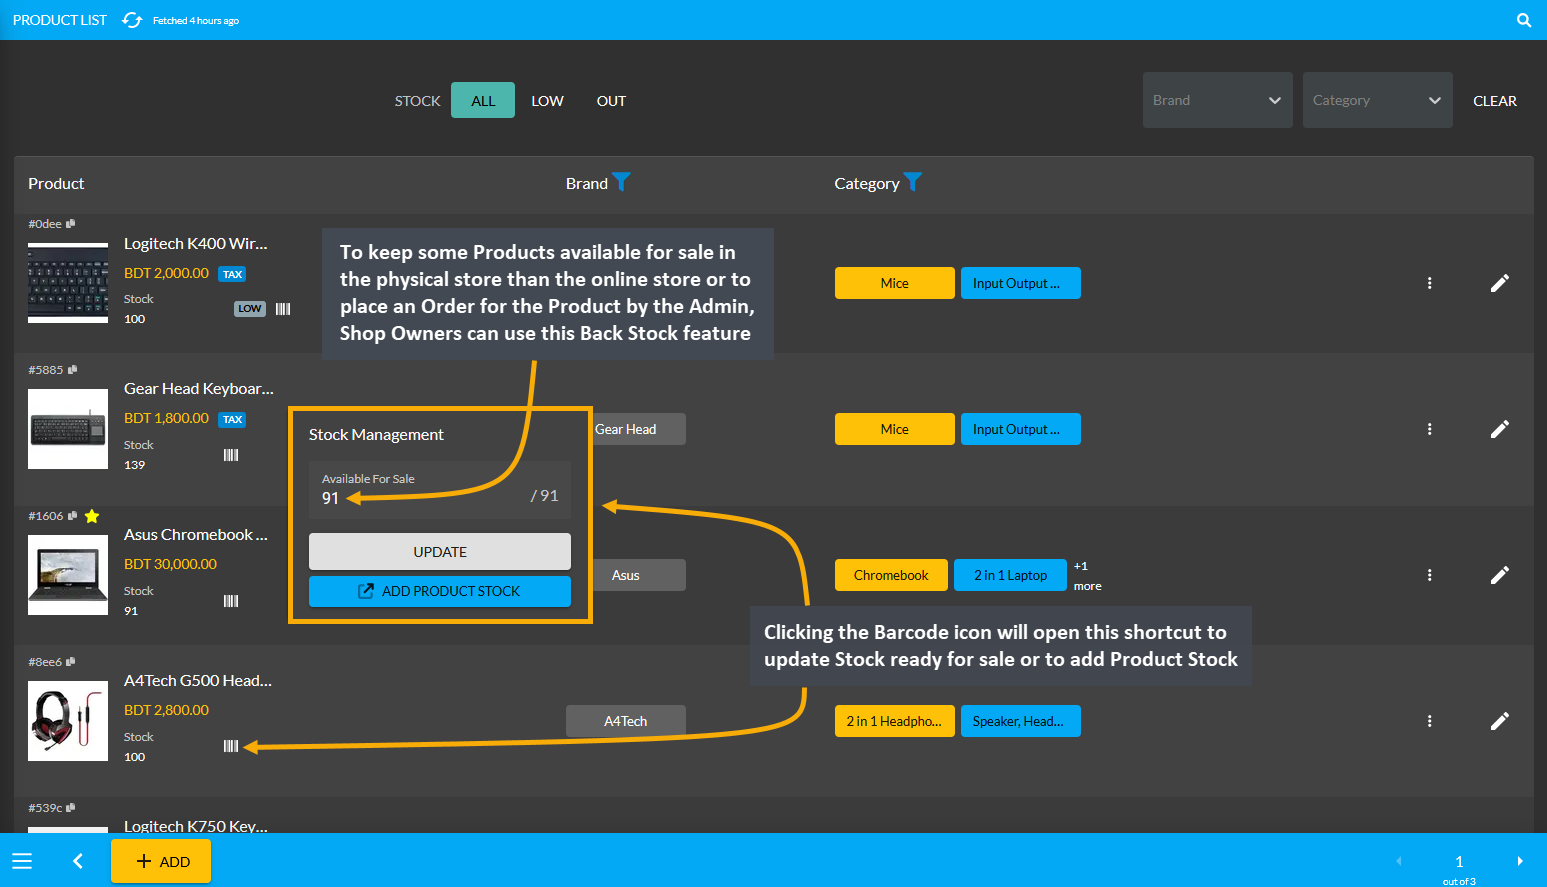Click the refresh sync icon beside Product List
Image resolution: width=1547 pixels, height=887 pixels.
click(x=132, y=20)
